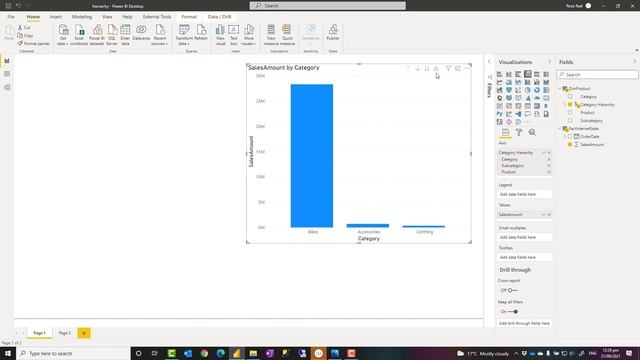The image size is (640, 360).
Task: Open the Fields tab in Visualizations pane
Action: [x=505, y=132]
